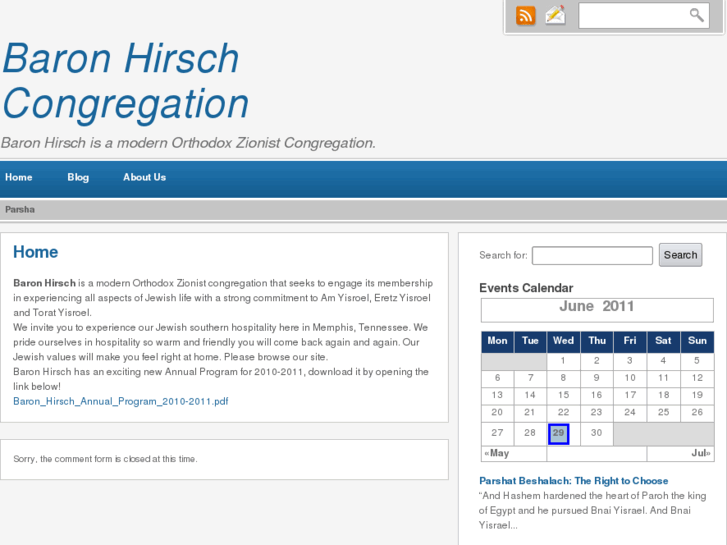Click the 'Wed' calendar column header
This screenshot has height=545, width=727.
(x=563, y=341)
